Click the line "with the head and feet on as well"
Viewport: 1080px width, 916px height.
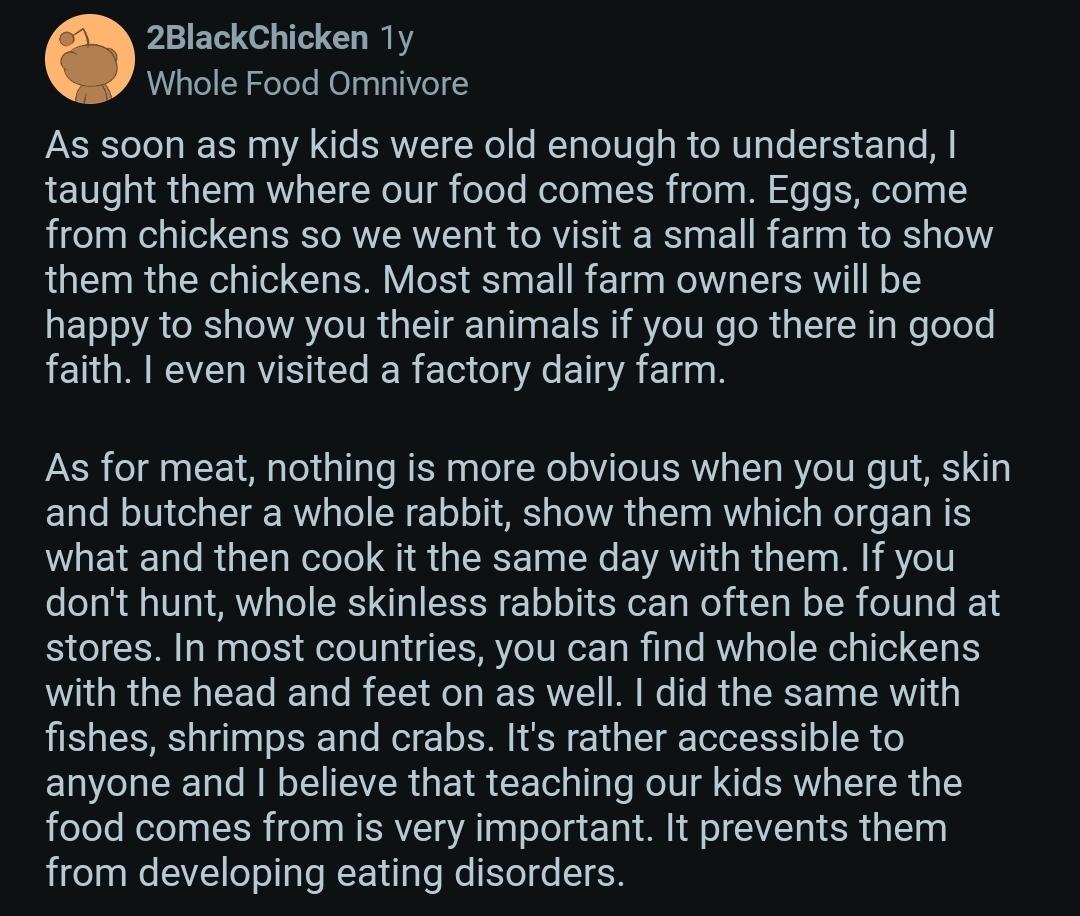coord(502,693)
